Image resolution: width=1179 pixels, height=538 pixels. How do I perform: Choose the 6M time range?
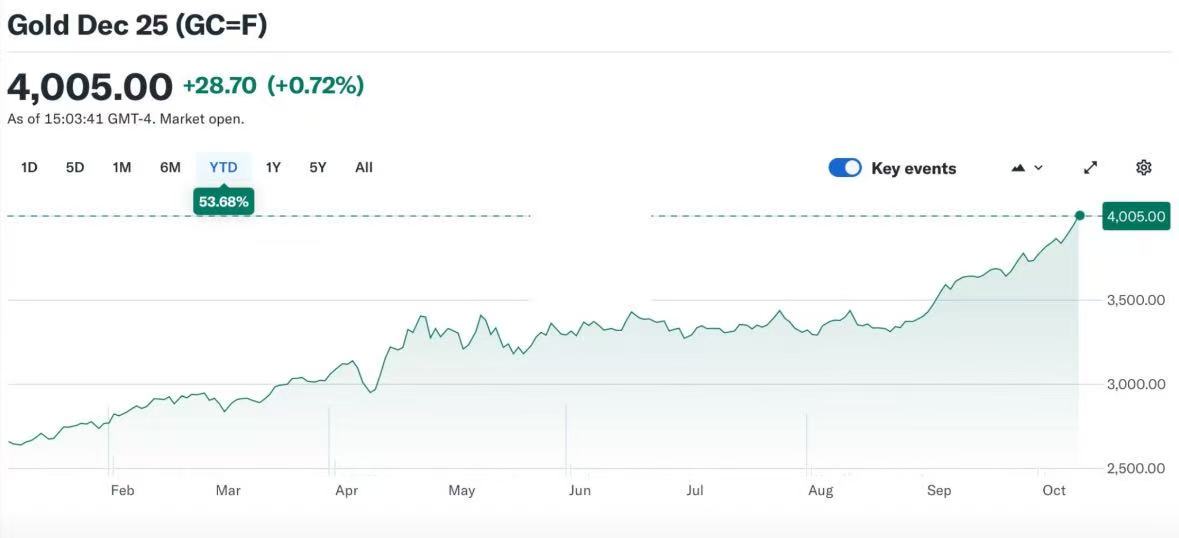[x=170, y=168]
